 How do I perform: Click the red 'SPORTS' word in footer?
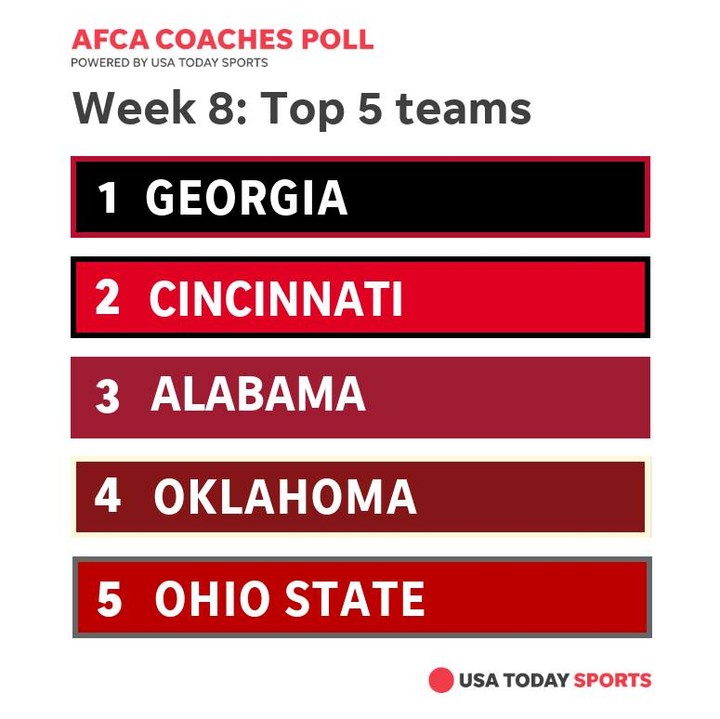[612, 680]
